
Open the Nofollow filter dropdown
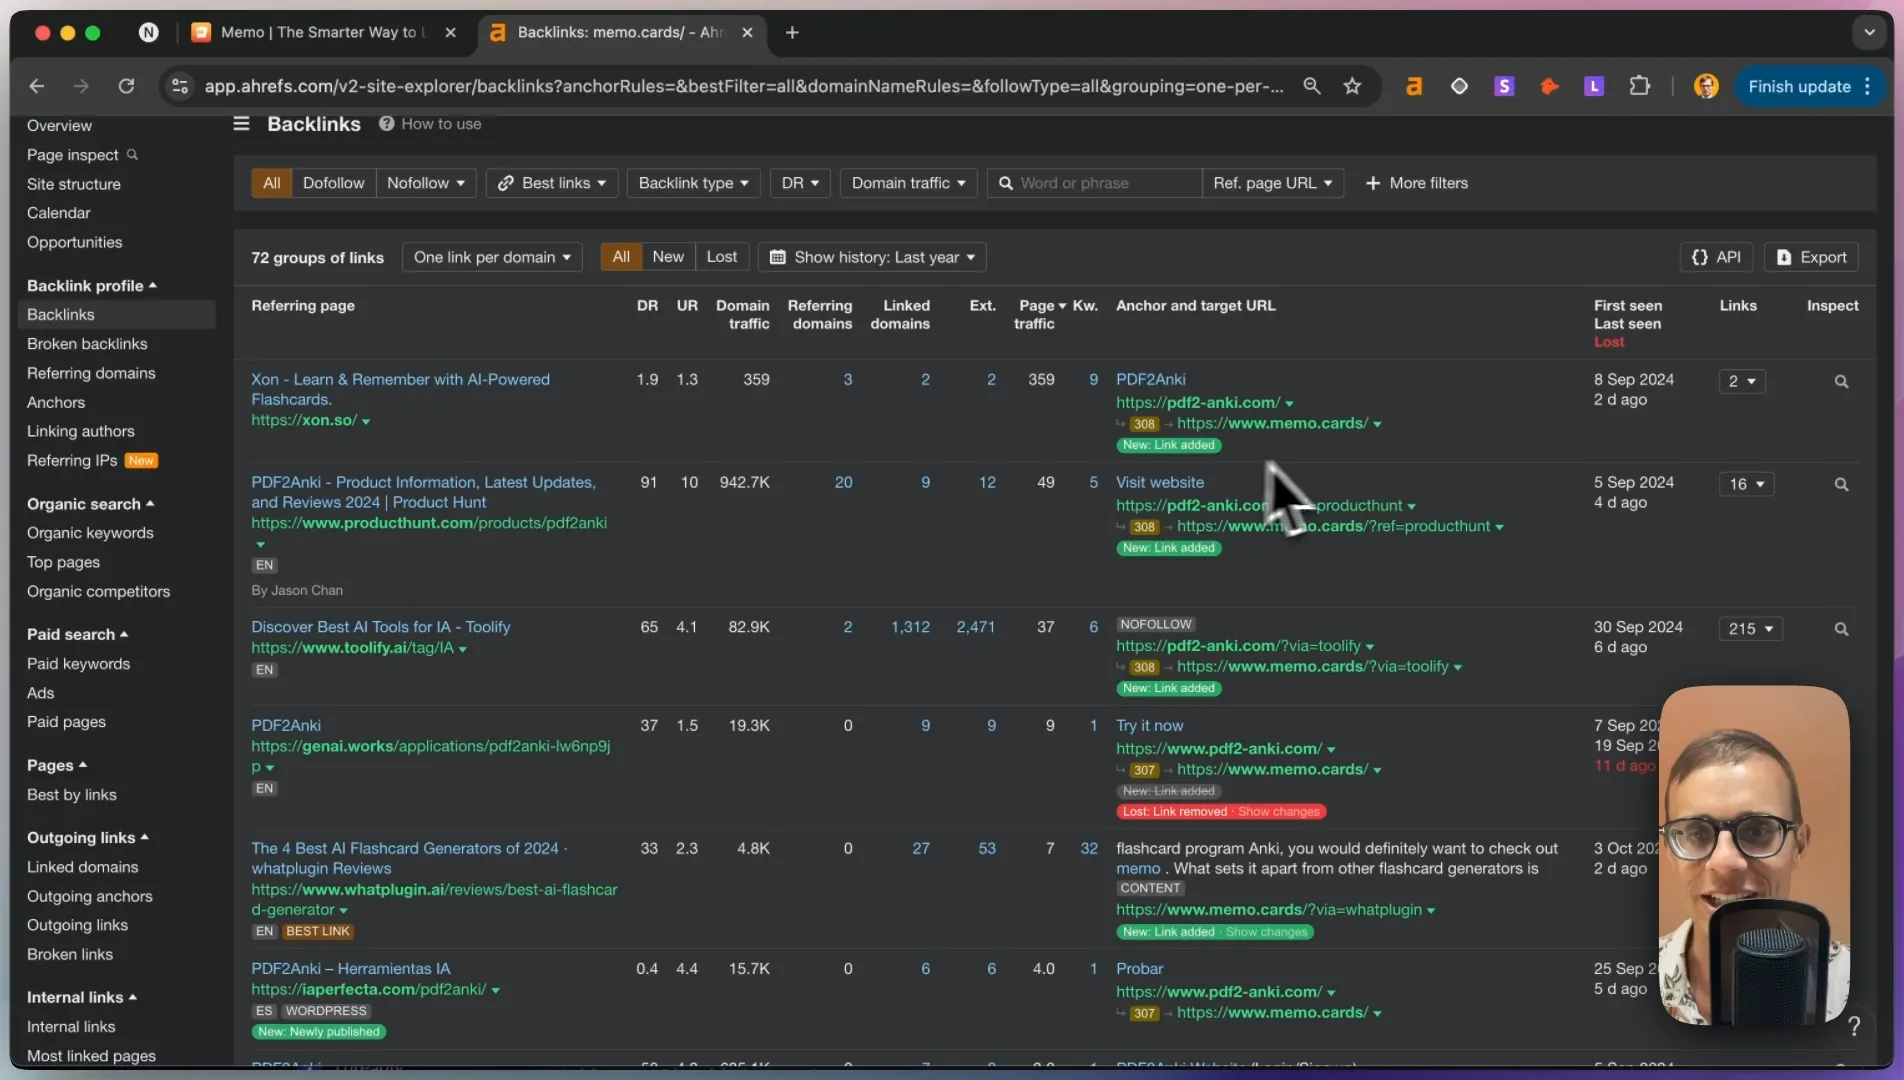tap(426, 183)
